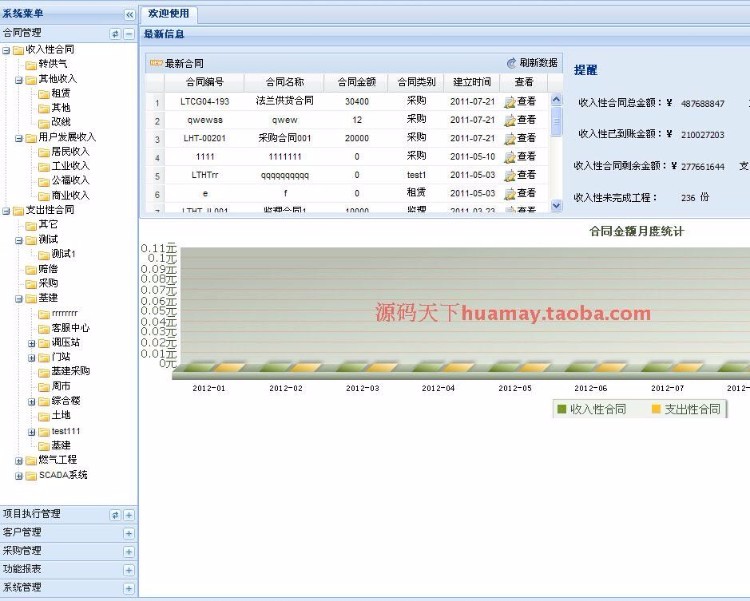The image size is (750, 601).
Task: Collapse the 合同管理 panel with minus icon
Action: pos(129,34)
